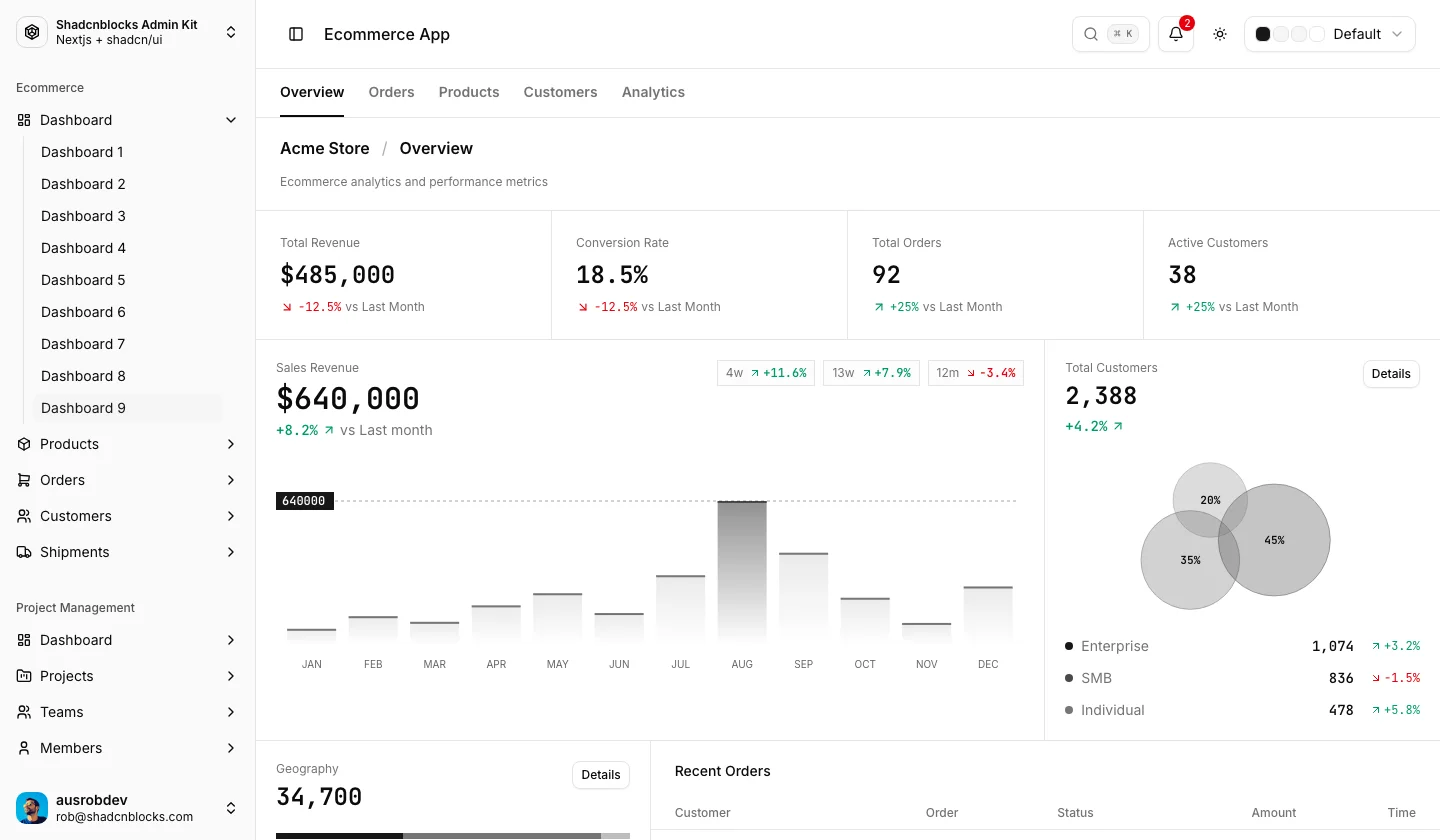1440x840 pixels.
Task: Click the Teams people icon
Action: [x=24, y=712]
